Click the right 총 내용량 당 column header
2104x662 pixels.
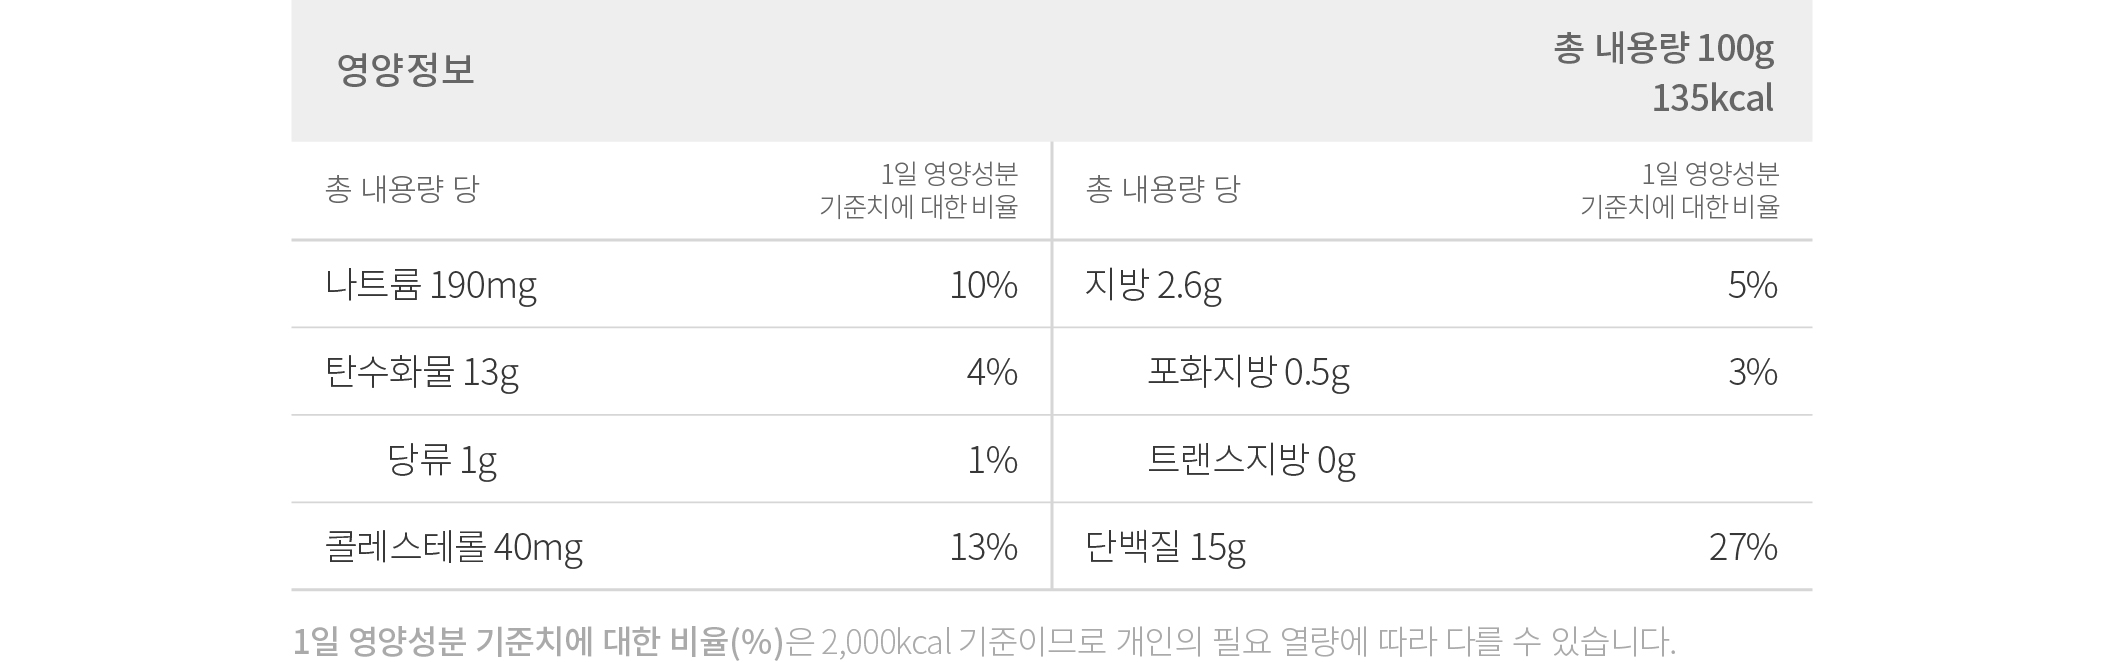(1163, 189)
